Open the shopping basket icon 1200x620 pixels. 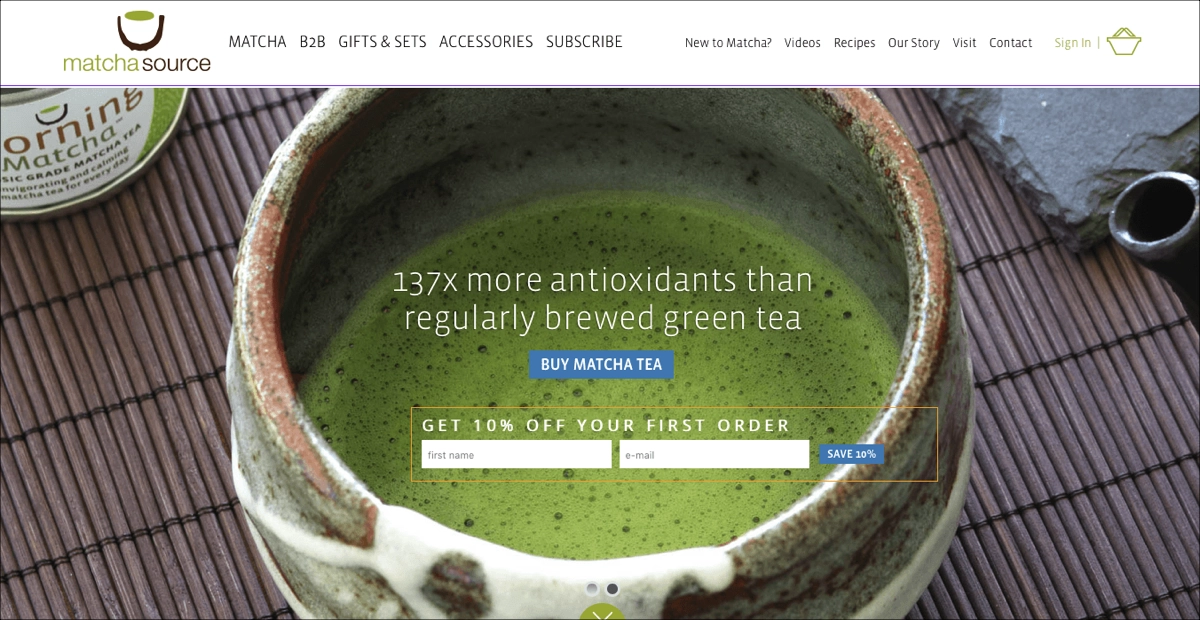tap(1124, 41)
